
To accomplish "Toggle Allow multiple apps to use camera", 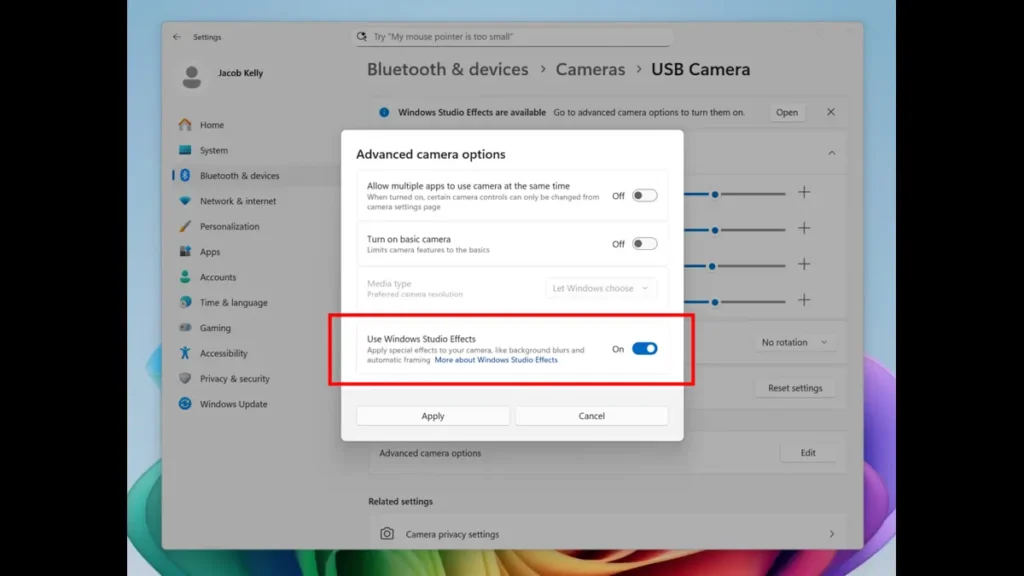I will [x=644, y=195].
